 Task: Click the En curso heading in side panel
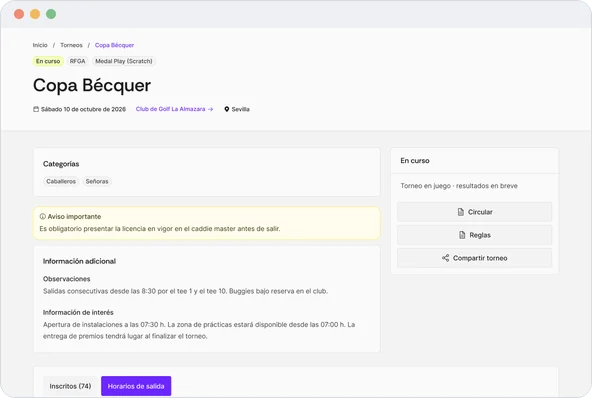[x=415, y=160]
